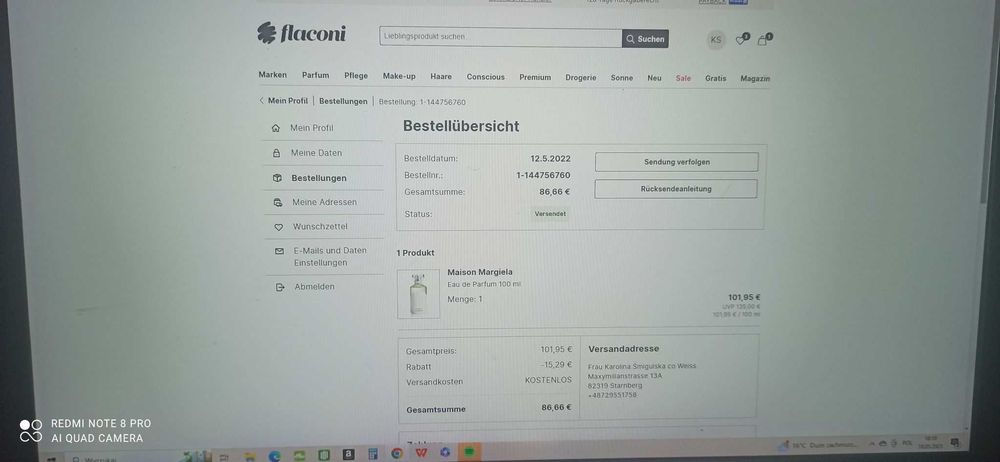
Task: Click the flaconi logo
Action: tap(301, 33)
